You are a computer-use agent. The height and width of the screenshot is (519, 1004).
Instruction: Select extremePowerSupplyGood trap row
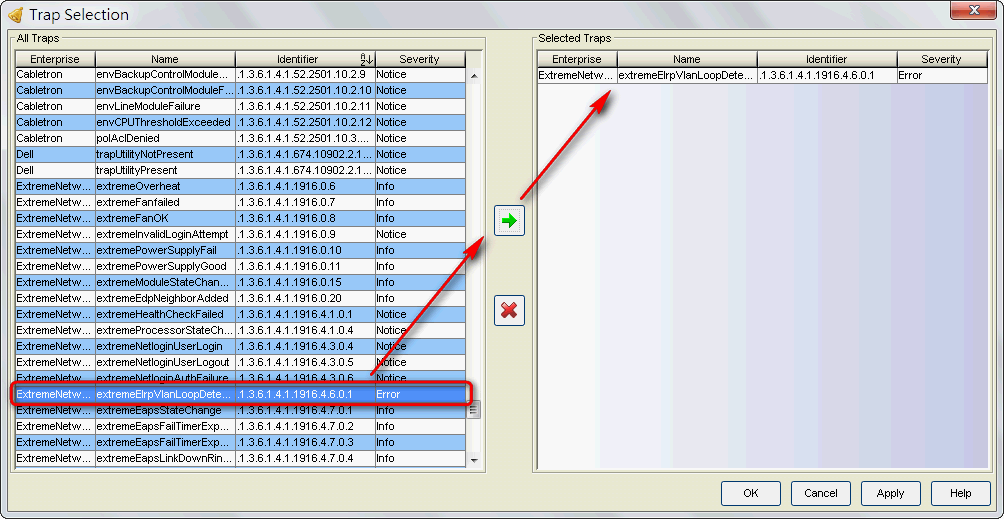pyautogui.click(x=240, y=266)
